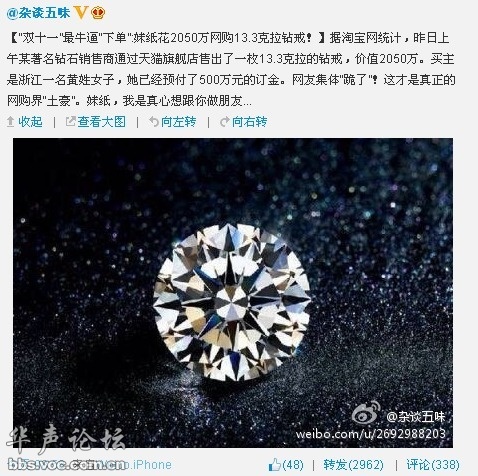Click the 转发(2962) repost link

[353, 465]
